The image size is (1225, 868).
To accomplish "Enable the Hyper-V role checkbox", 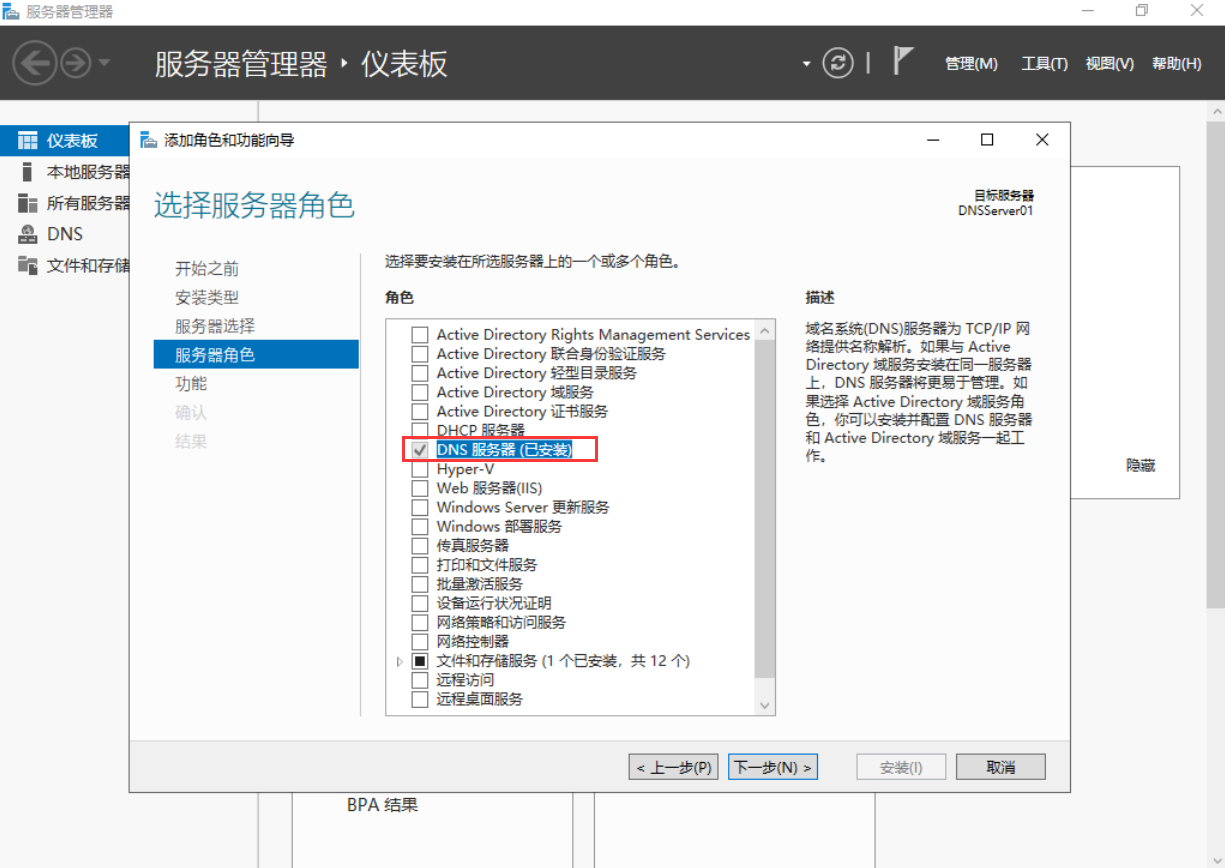I will 420,469.
